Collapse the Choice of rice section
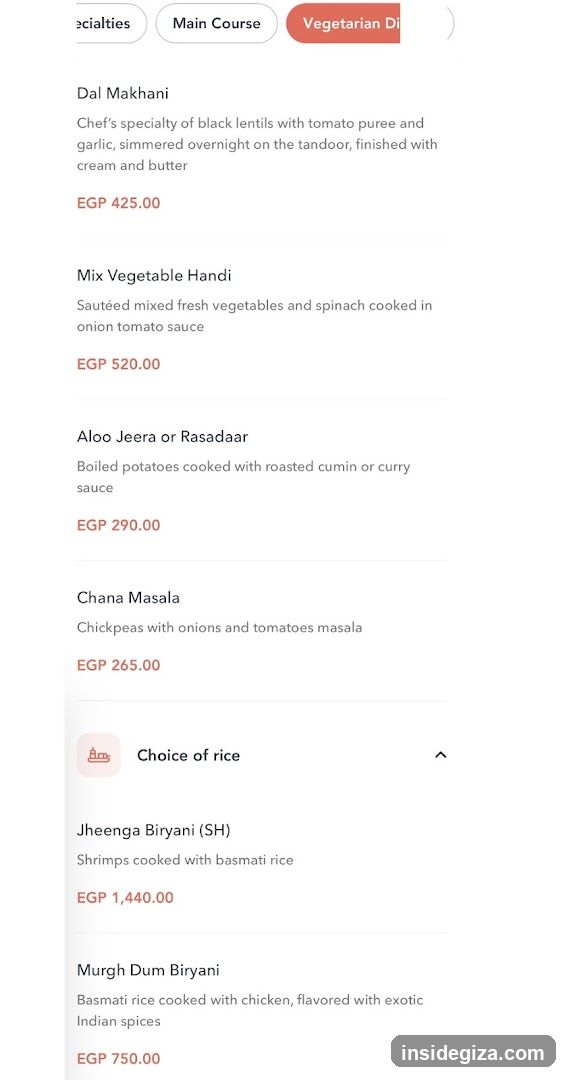The height and width of the screenshot is (1080, 565). tap(441, 755)
